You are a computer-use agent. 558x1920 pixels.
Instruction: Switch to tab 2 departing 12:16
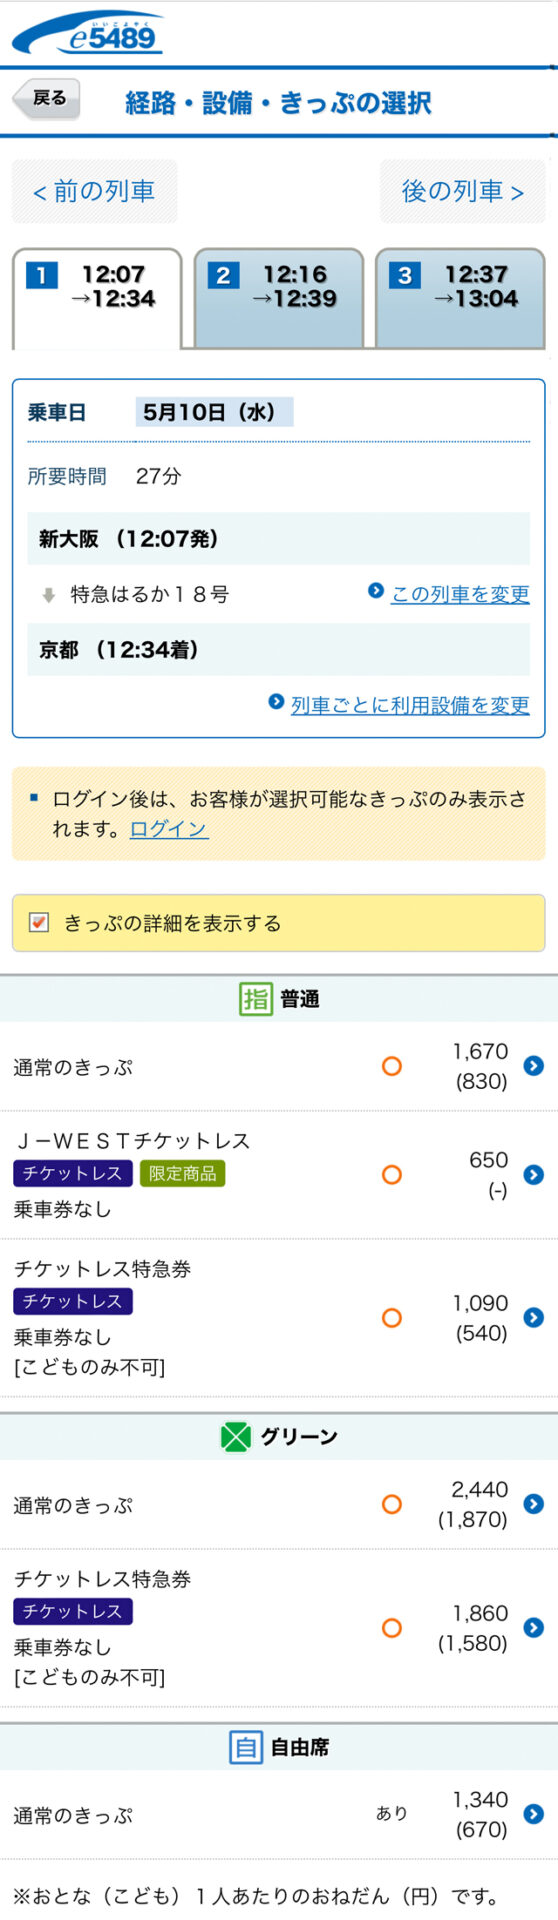[278, 297]
